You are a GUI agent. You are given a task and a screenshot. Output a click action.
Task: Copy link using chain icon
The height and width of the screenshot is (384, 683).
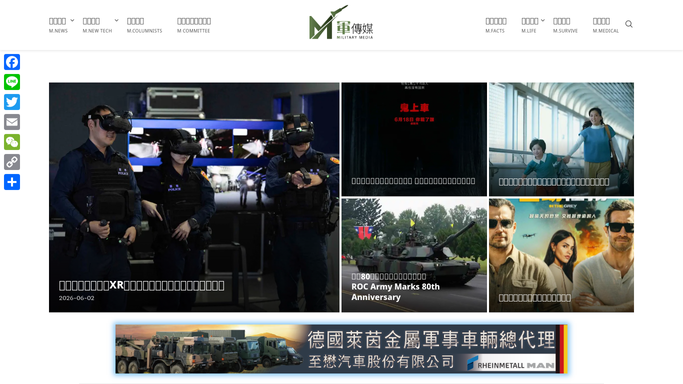point(12,162)
